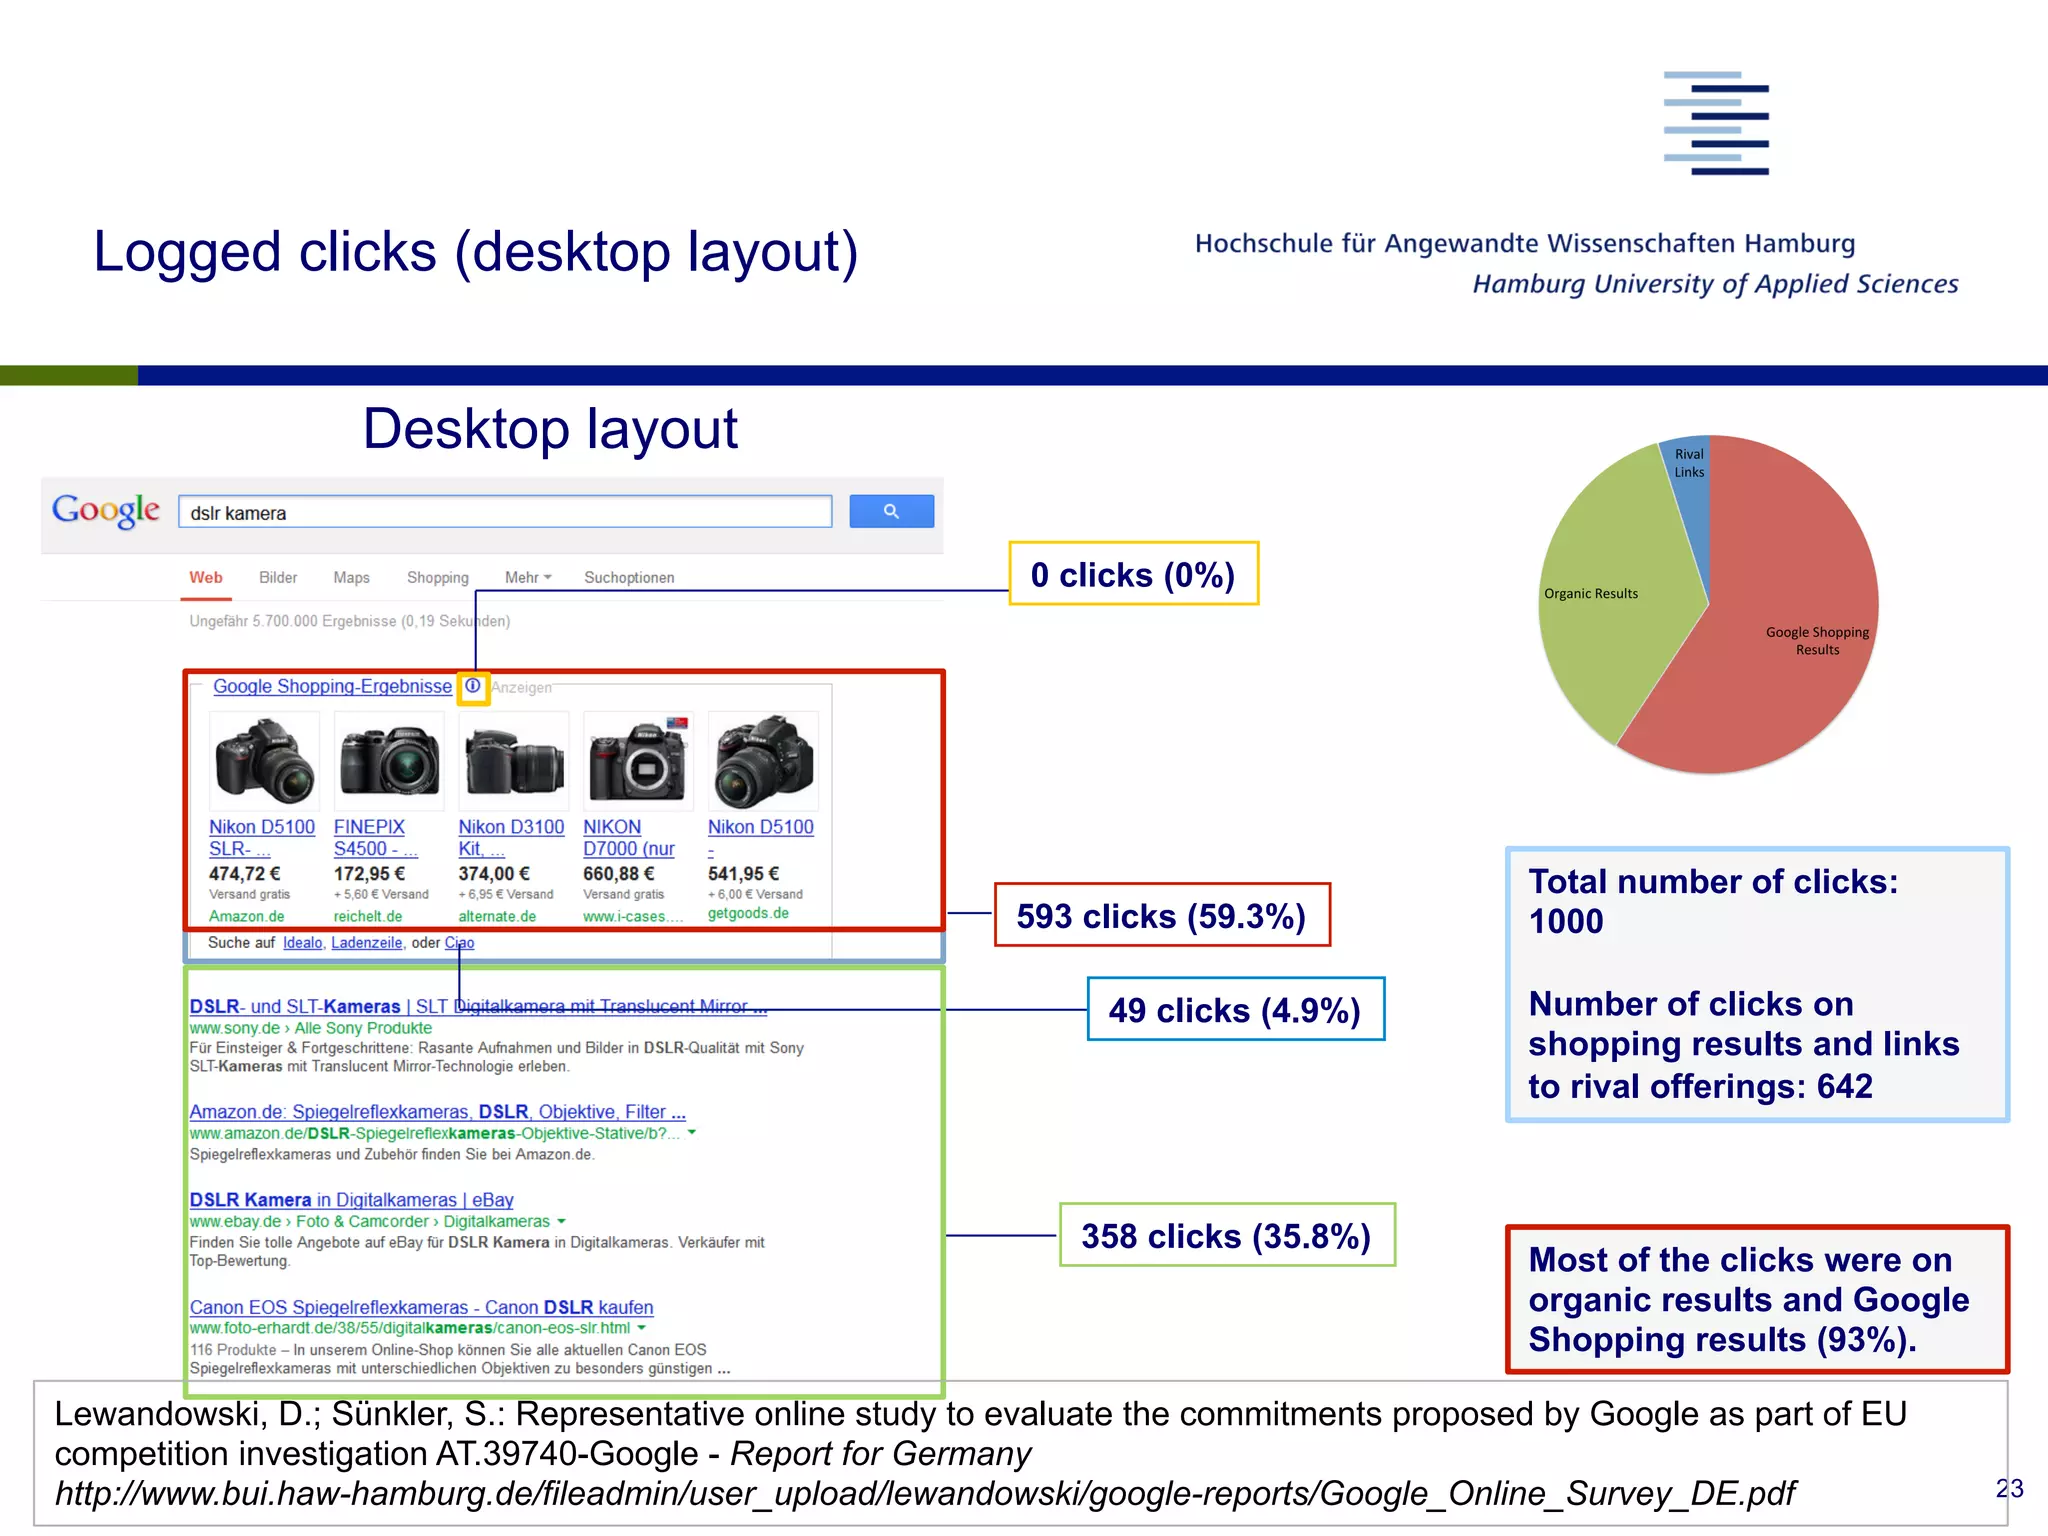Screen dimensions: 2048x1536
Task: Follow the Ladenzeile rival link
Action: [367, 943]
